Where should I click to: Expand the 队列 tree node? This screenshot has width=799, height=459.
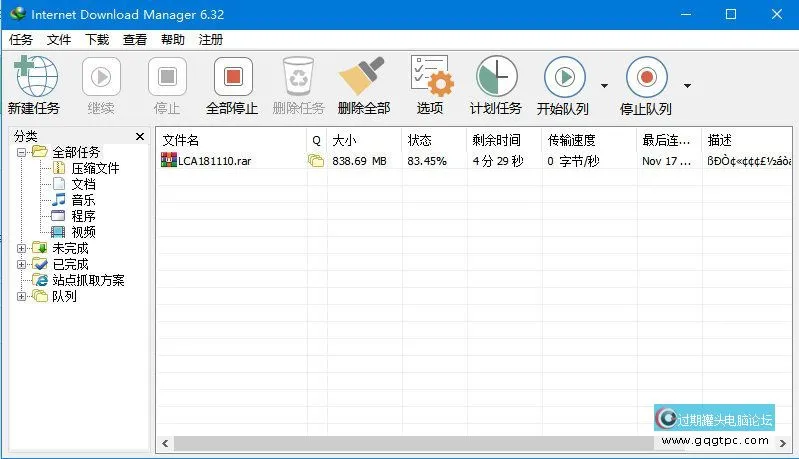(x=21, y=296)
